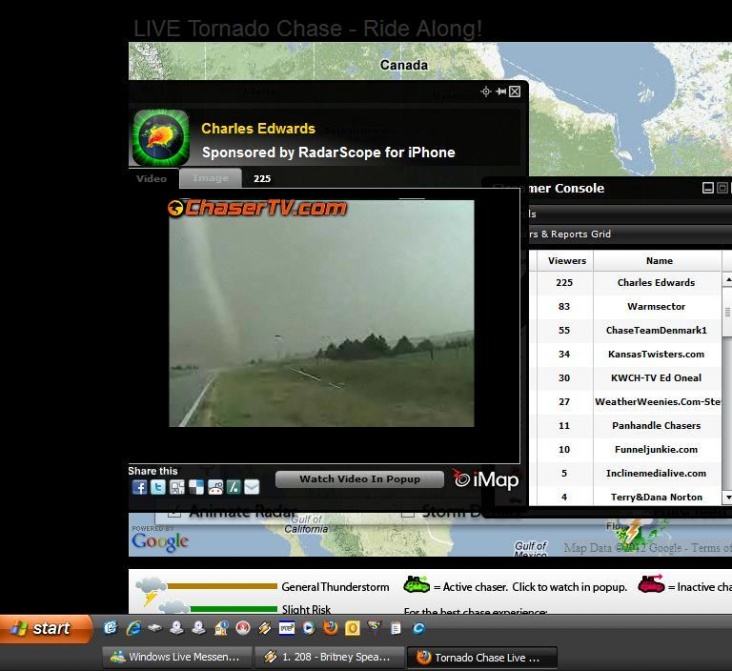Sort table by Viewers column header
The image size is (732, 671).
click(x=566, y=261)
